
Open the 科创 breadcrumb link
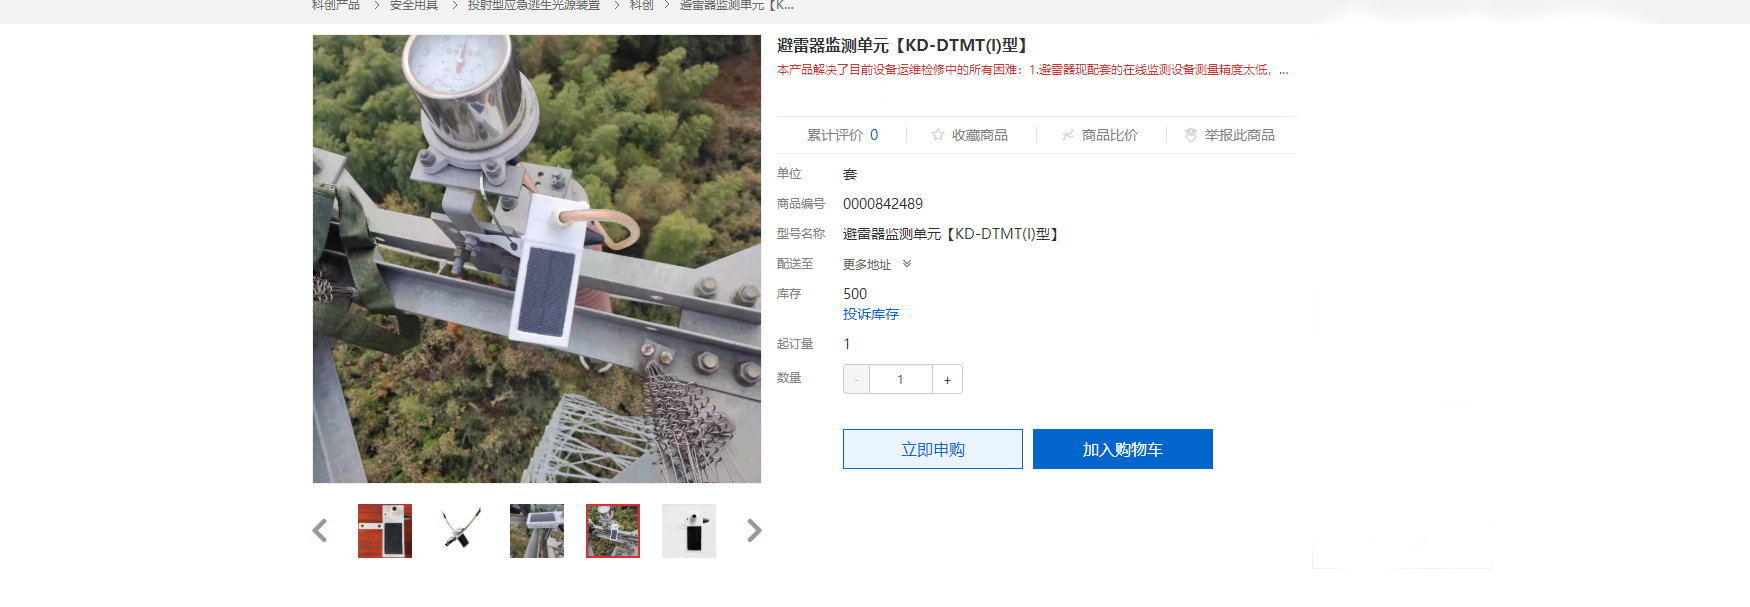coord(642,5)
